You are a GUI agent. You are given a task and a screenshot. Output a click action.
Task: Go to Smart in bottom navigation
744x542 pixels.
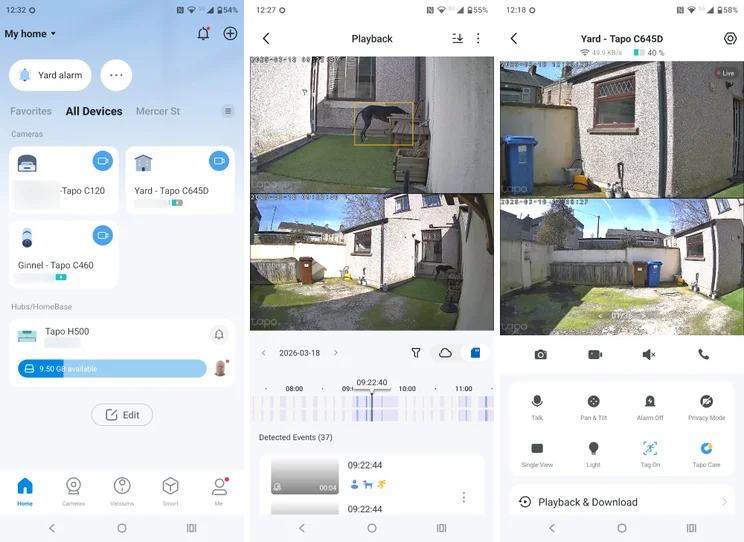(x=170, y=491)
